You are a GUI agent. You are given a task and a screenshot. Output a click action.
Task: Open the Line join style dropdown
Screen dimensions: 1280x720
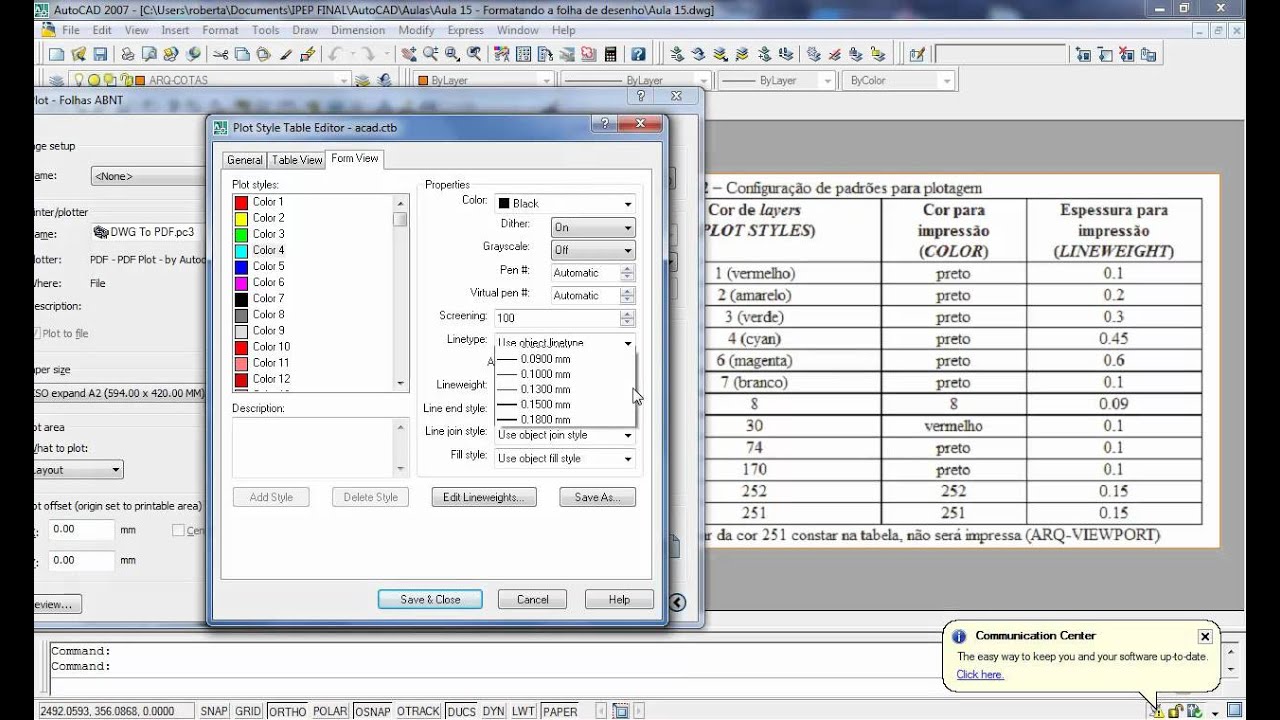click(565, 435)
